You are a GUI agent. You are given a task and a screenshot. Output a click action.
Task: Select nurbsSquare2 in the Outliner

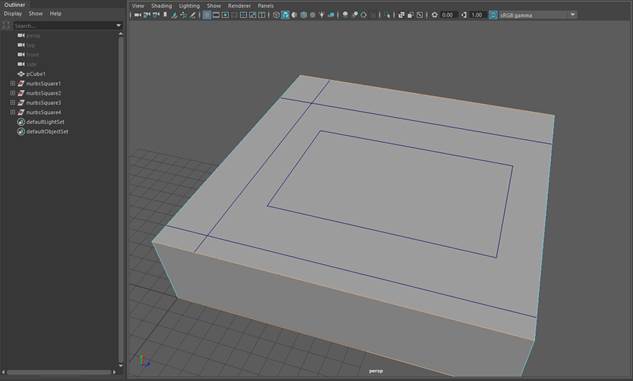44,93
